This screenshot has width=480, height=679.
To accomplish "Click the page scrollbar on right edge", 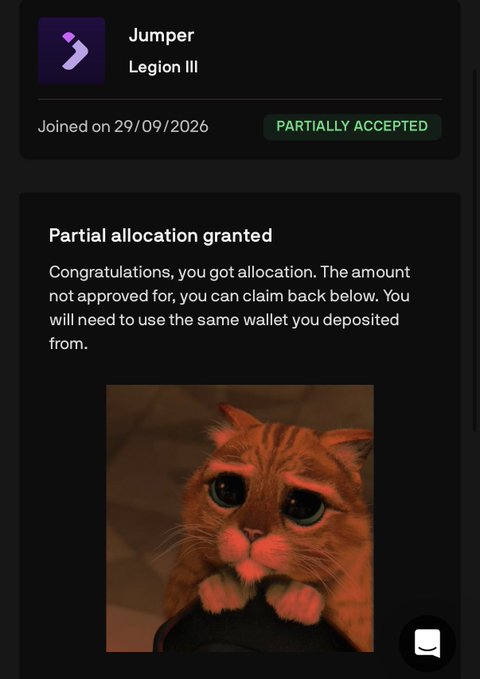I will (476, 249).
